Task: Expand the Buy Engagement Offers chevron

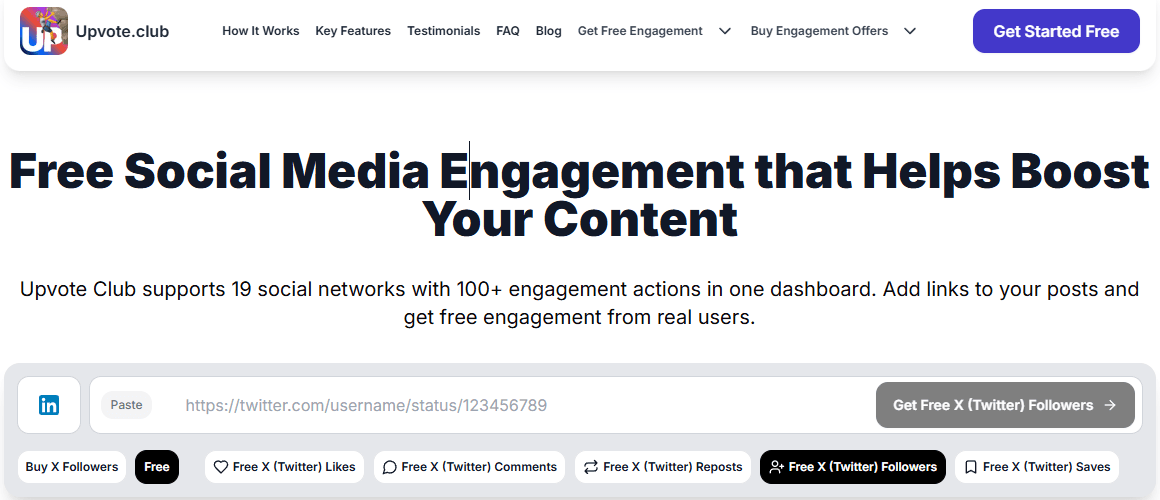Action: point(911,31)
